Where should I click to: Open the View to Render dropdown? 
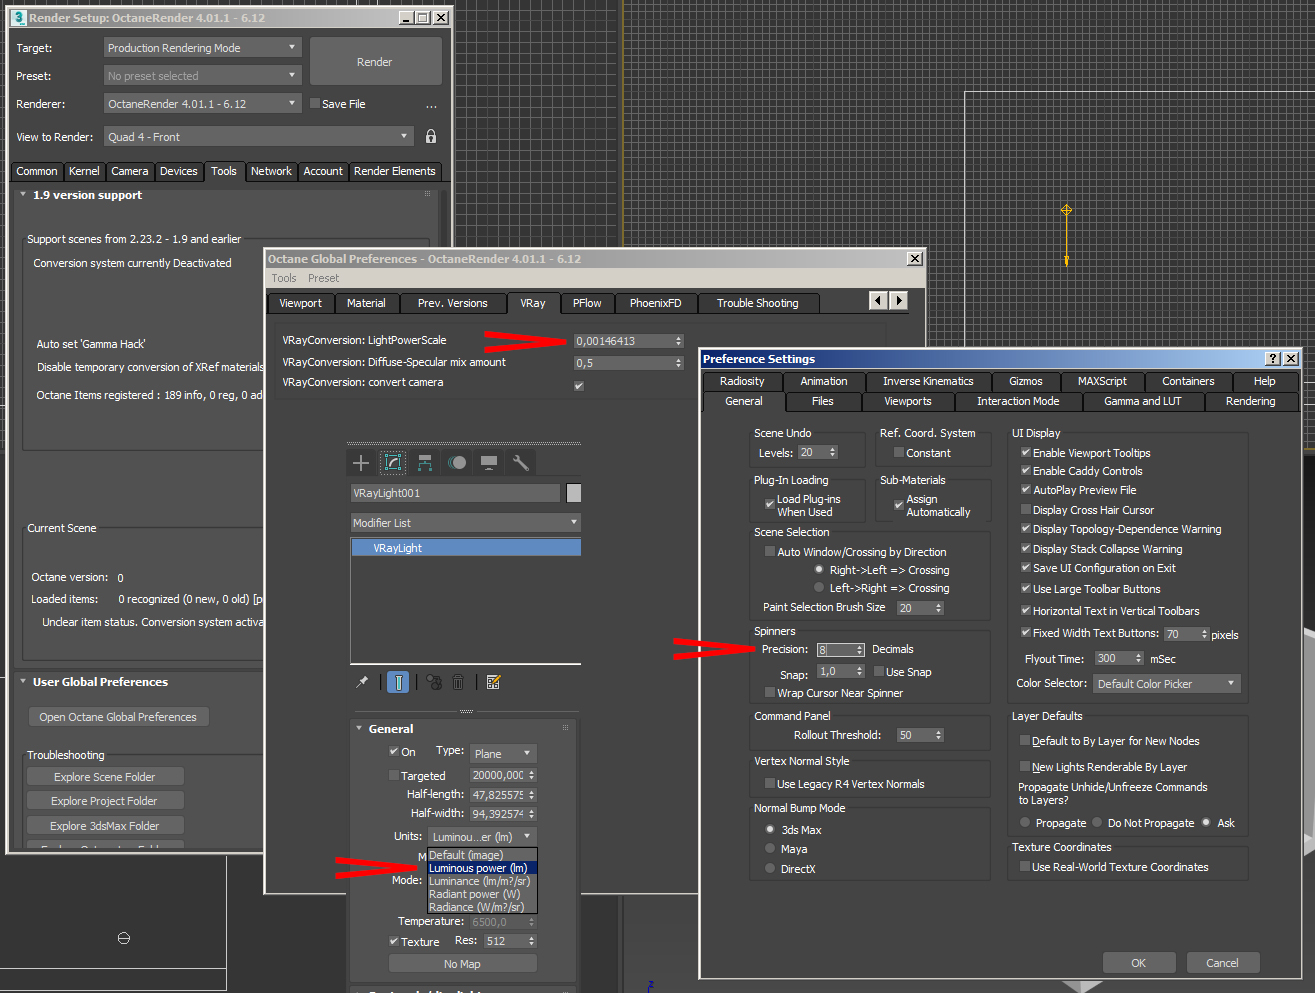[x=258, y=137]
